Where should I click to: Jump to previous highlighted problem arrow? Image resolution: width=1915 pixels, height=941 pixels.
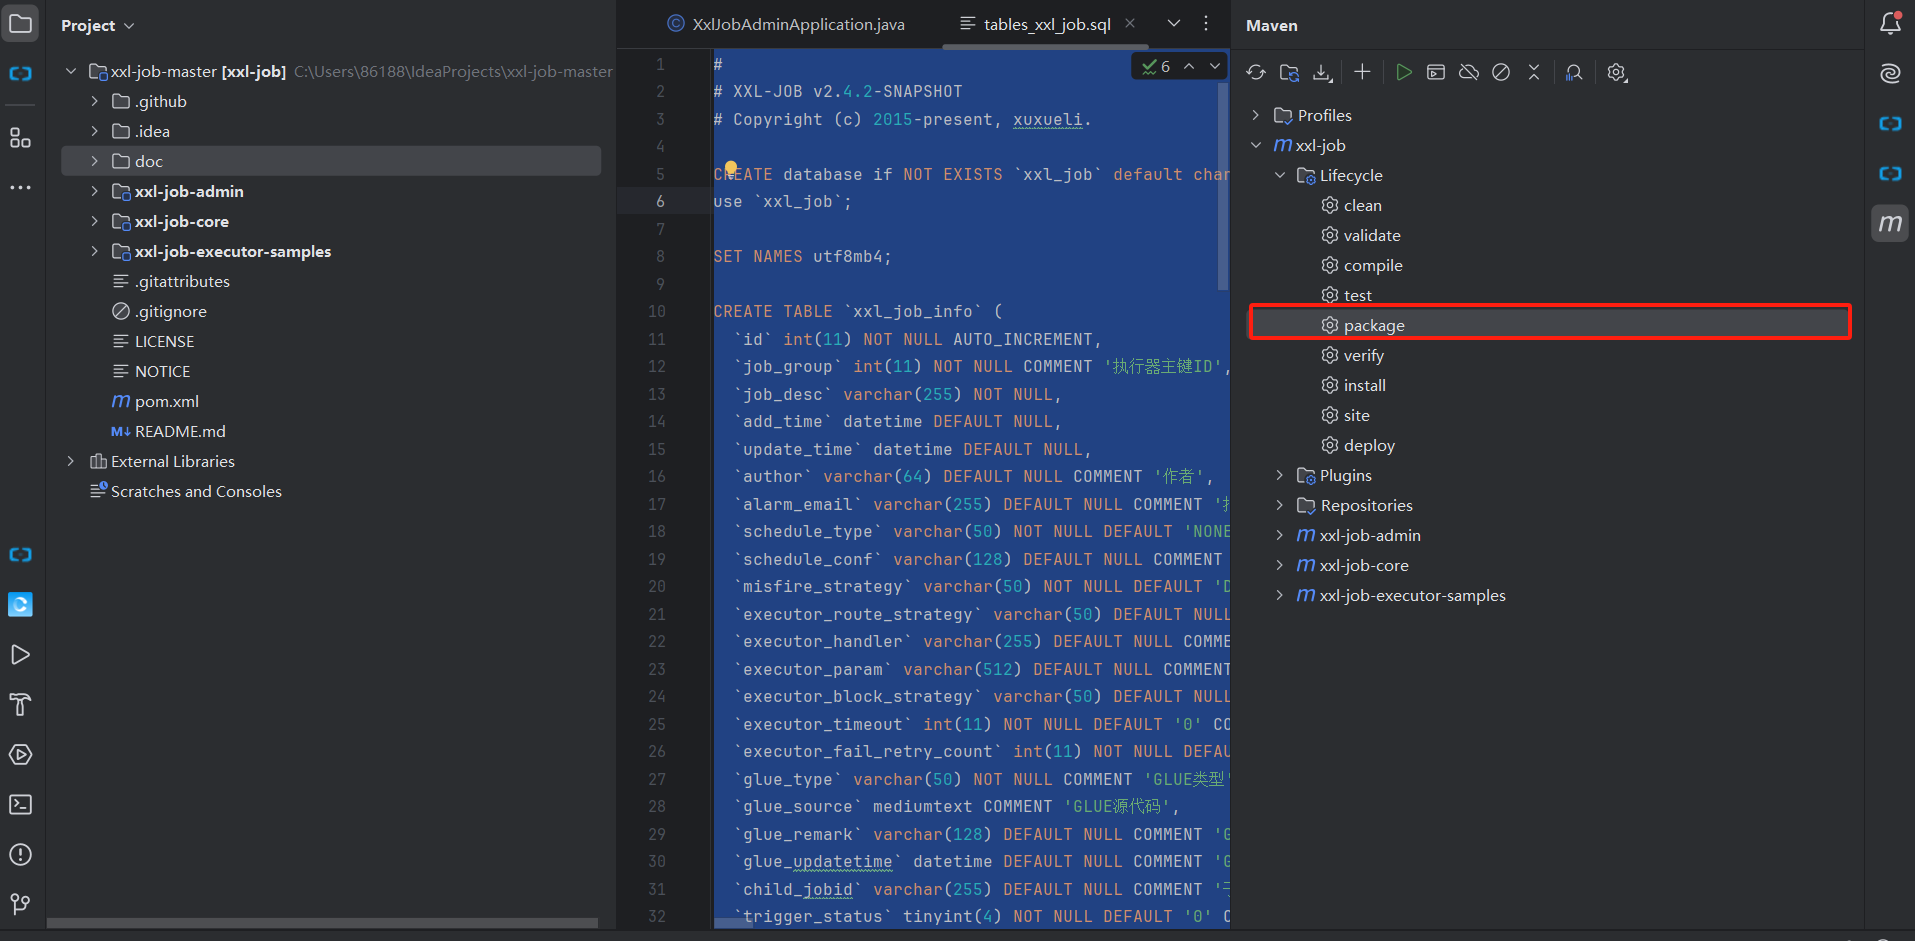[x=1189, y=66]
